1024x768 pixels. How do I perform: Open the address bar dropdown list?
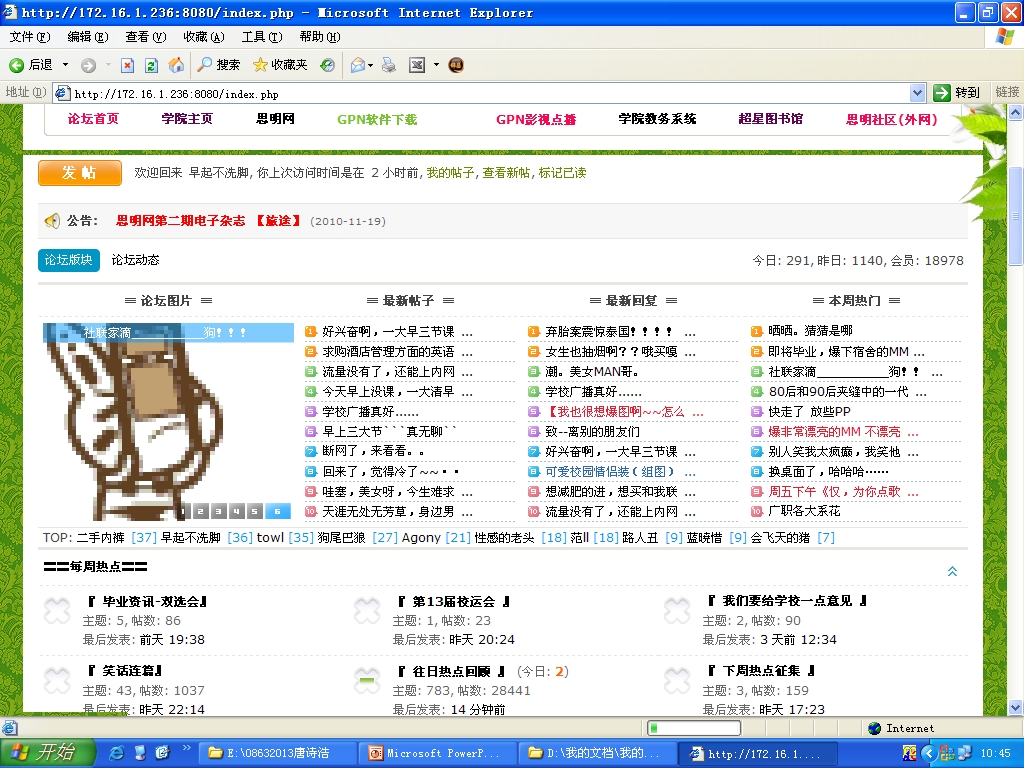pos(917,93)
